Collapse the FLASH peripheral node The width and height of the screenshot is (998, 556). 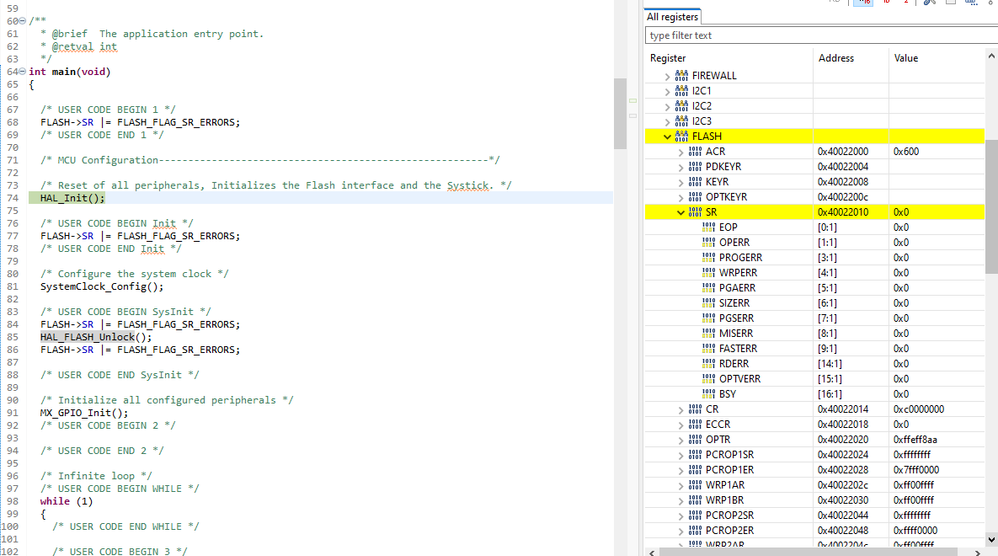coord(667,137)
